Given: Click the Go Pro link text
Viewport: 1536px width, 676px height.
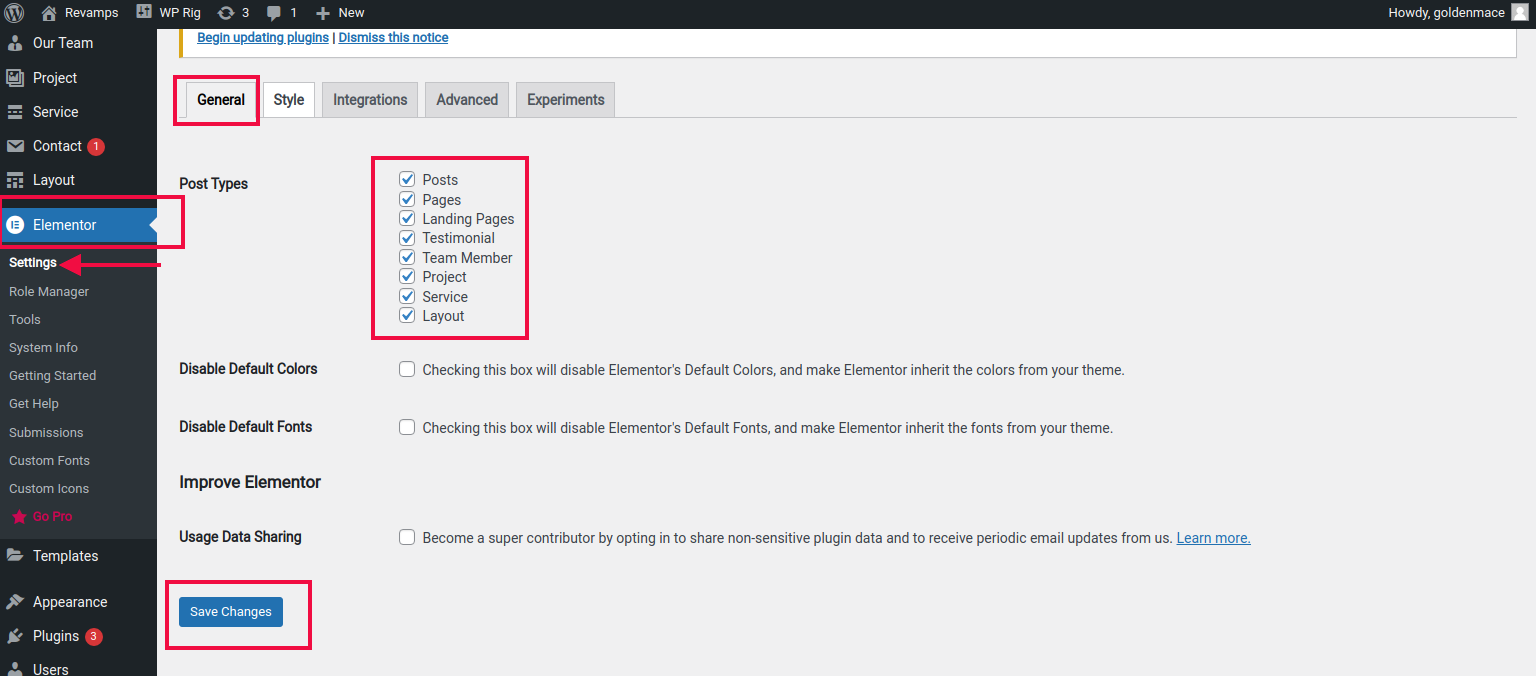Looking at the screenshot, I should [x=53, y=517].
